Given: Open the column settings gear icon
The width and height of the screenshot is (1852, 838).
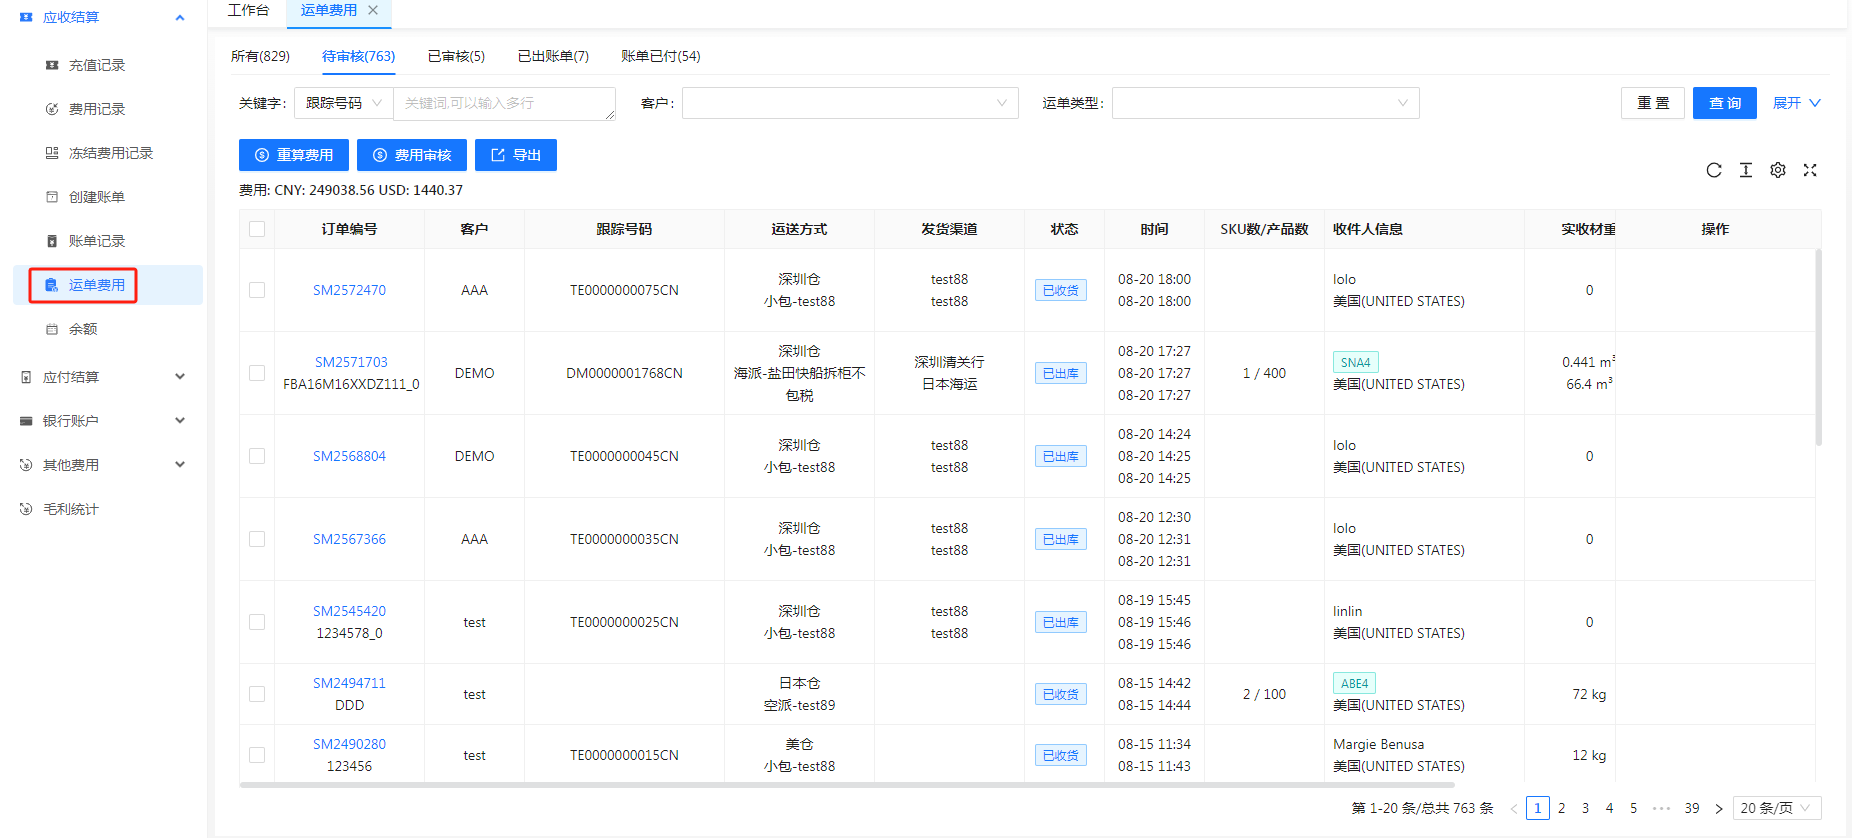Looking at the screenshot, I should (x=1778, y=170).
